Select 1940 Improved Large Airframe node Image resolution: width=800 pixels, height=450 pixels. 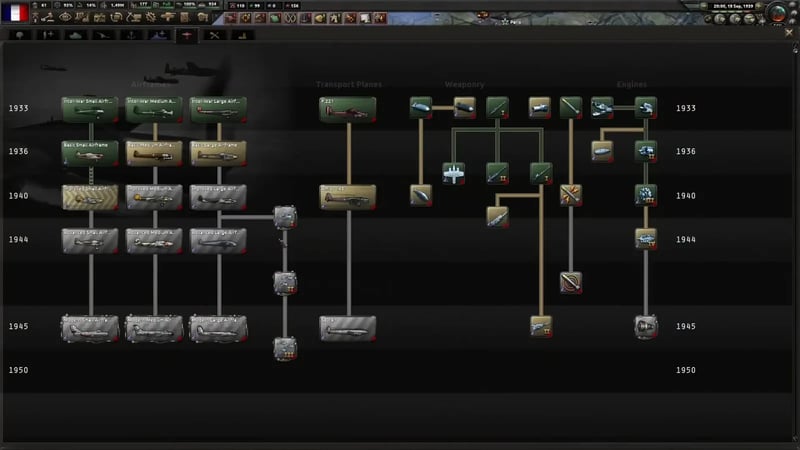[218, 197]
